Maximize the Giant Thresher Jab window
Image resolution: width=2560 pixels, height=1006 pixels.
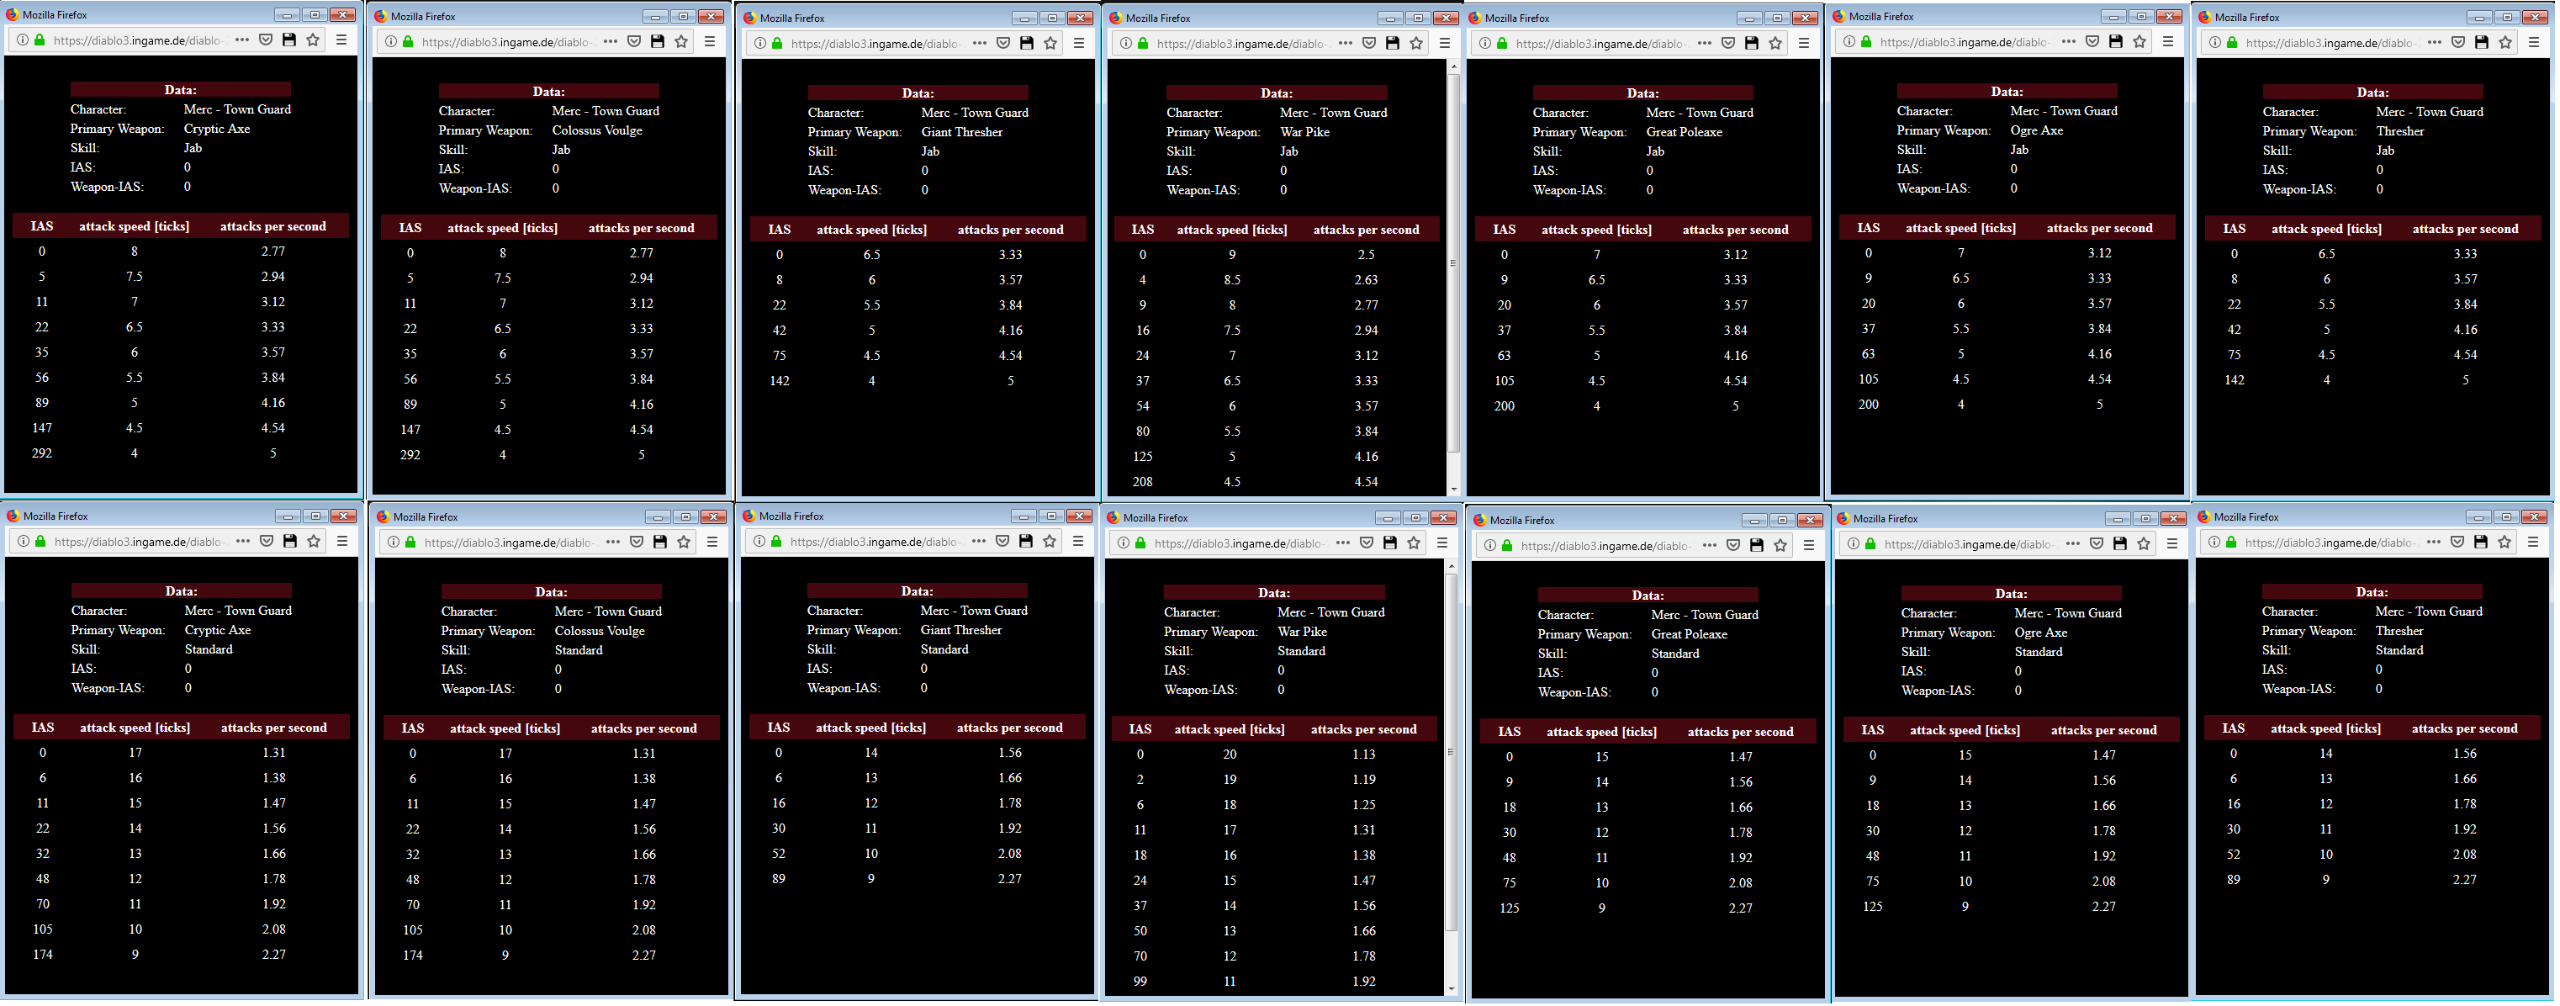[1051, 18]
